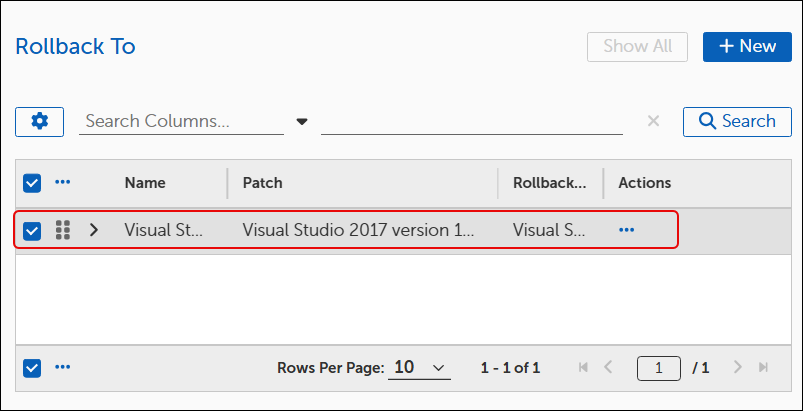Image resolution: width=803 pixels, height=411 pixels.
Task: Expand the Visual Studio row chevron
Action: coord(93,230)
